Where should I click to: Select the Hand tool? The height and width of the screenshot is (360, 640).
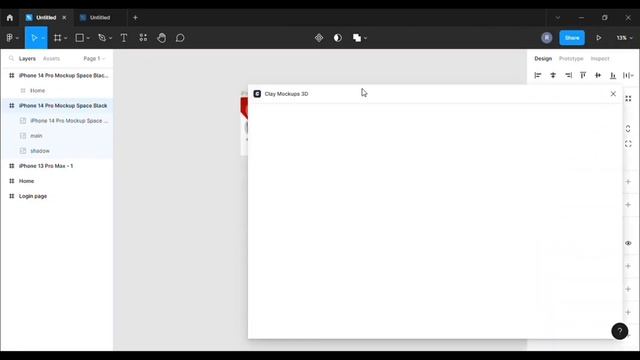(162, 38)
